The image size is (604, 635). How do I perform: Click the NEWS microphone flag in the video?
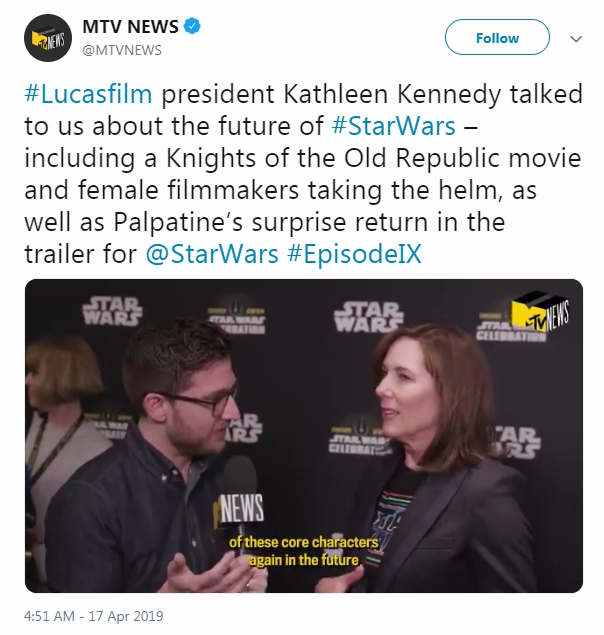241,509
